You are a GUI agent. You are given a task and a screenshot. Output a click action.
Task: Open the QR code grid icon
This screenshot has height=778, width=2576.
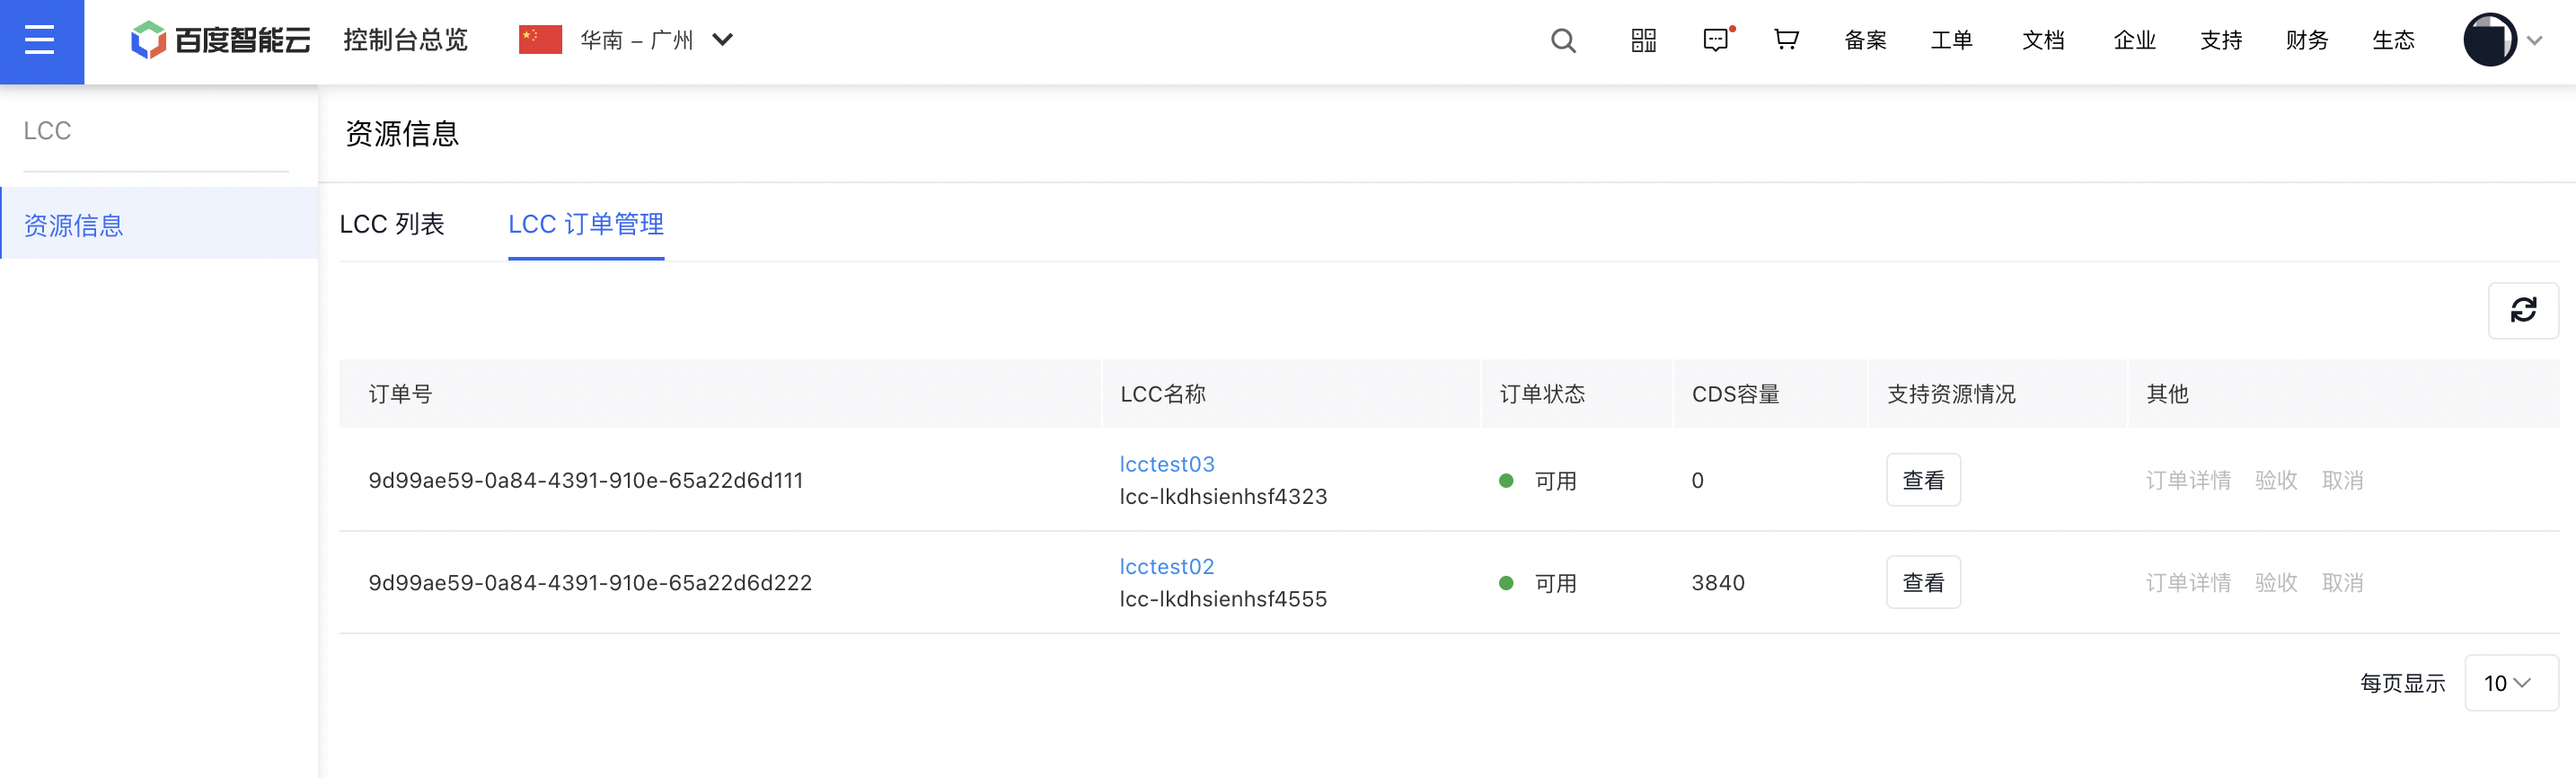pos(1644,41)
